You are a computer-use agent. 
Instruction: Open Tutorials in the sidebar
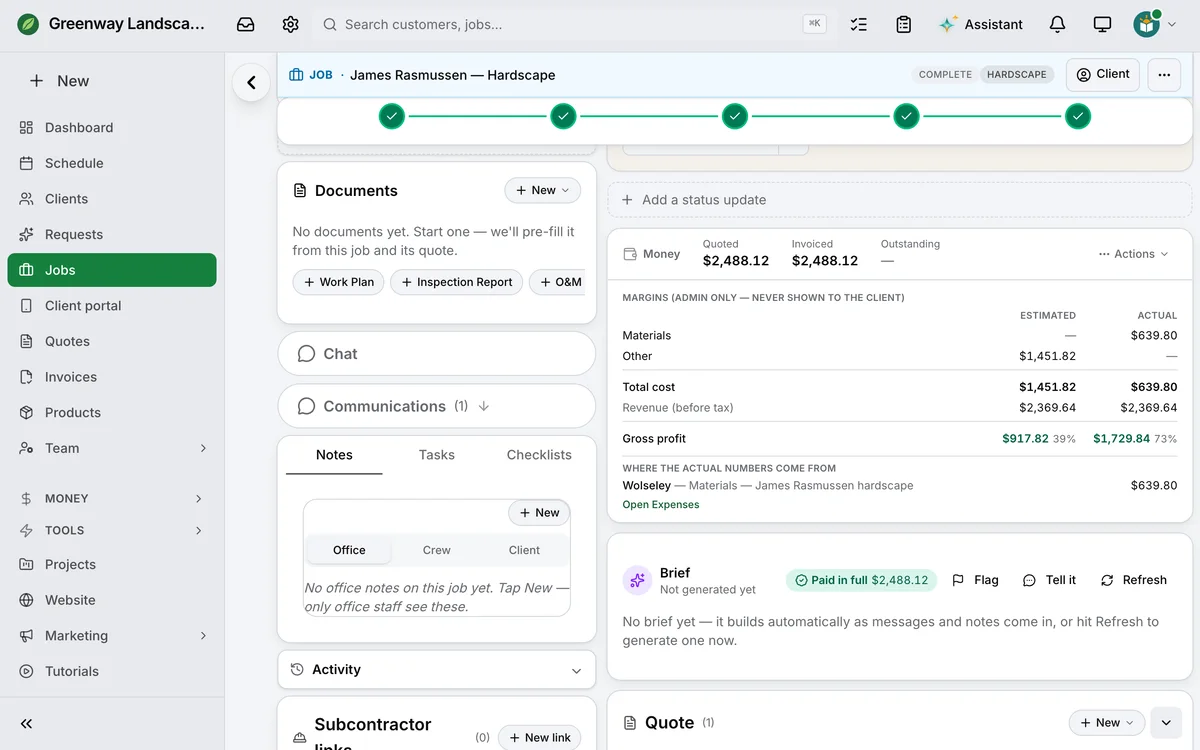(112, 672)
